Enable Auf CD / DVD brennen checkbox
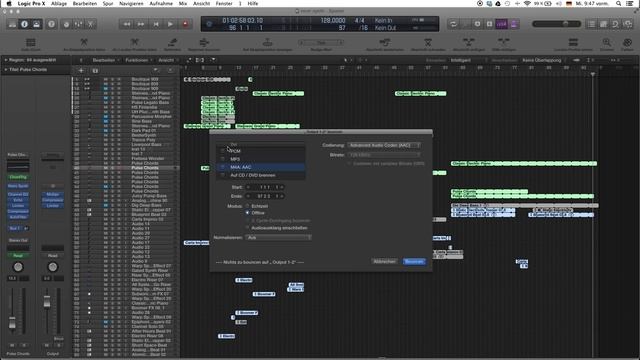640x360 pixels. coord(222,175)
